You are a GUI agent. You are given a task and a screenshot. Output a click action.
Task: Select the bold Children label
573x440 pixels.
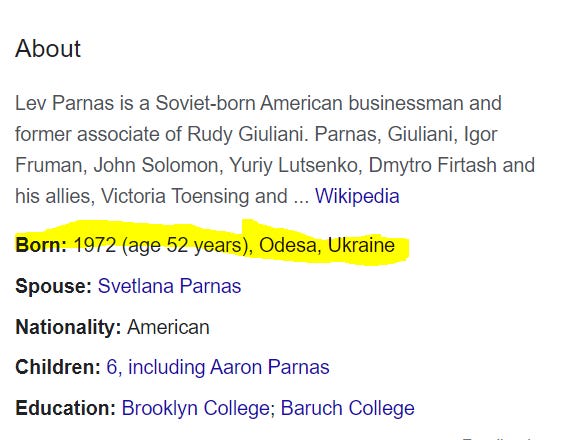[58, 367]
